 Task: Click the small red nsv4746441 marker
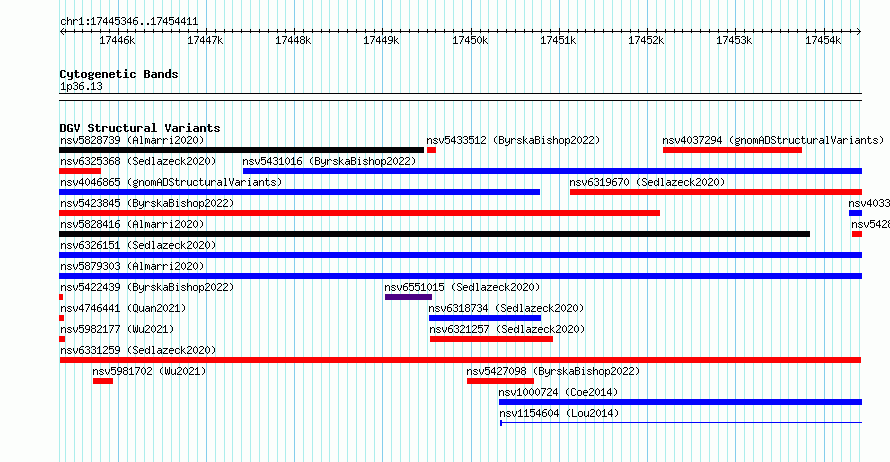click(x=62, y=318)
